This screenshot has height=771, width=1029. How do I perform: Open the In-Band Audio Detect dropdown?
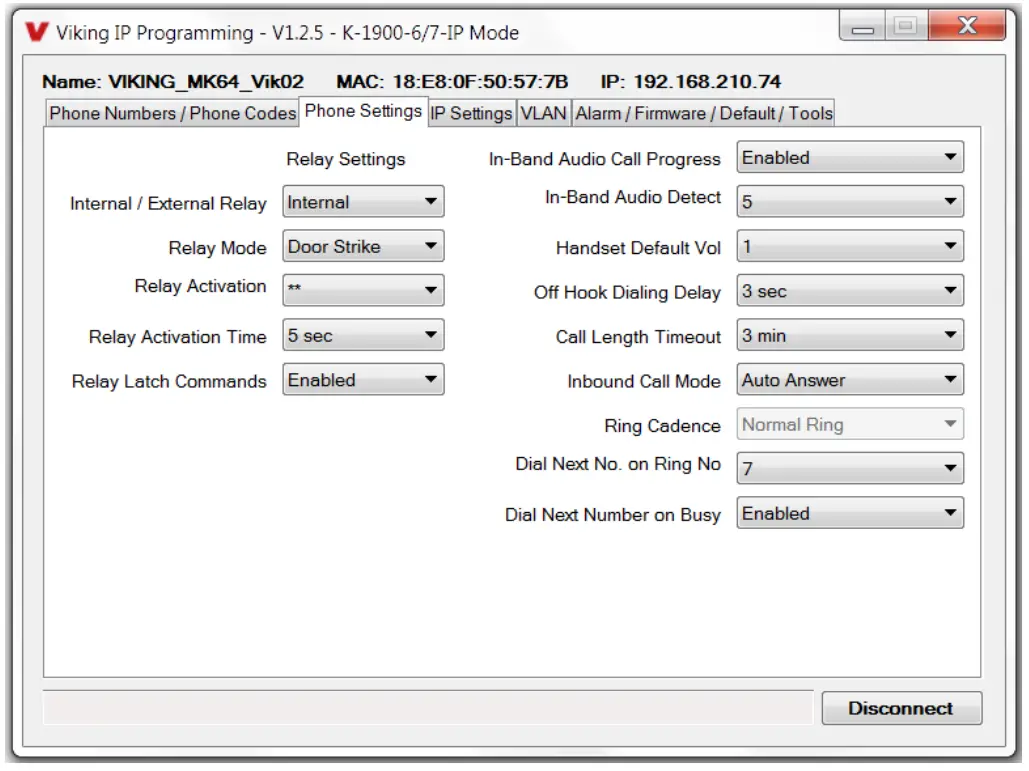(848, 201)
